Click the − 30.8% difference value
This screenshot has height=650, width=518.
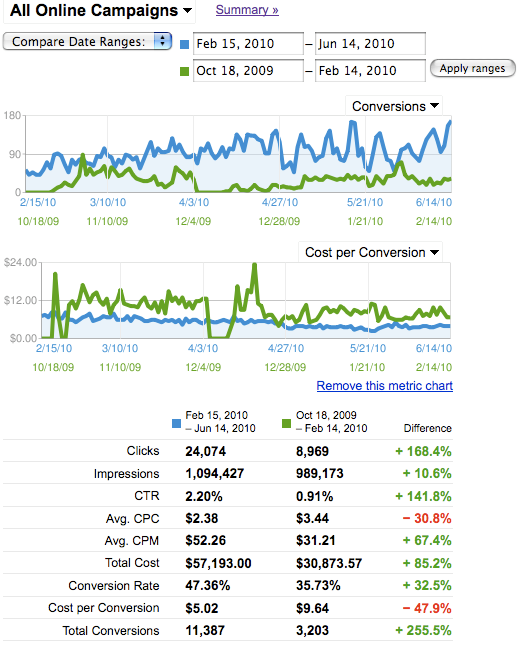pyautogui.click(x=427, y=518)
